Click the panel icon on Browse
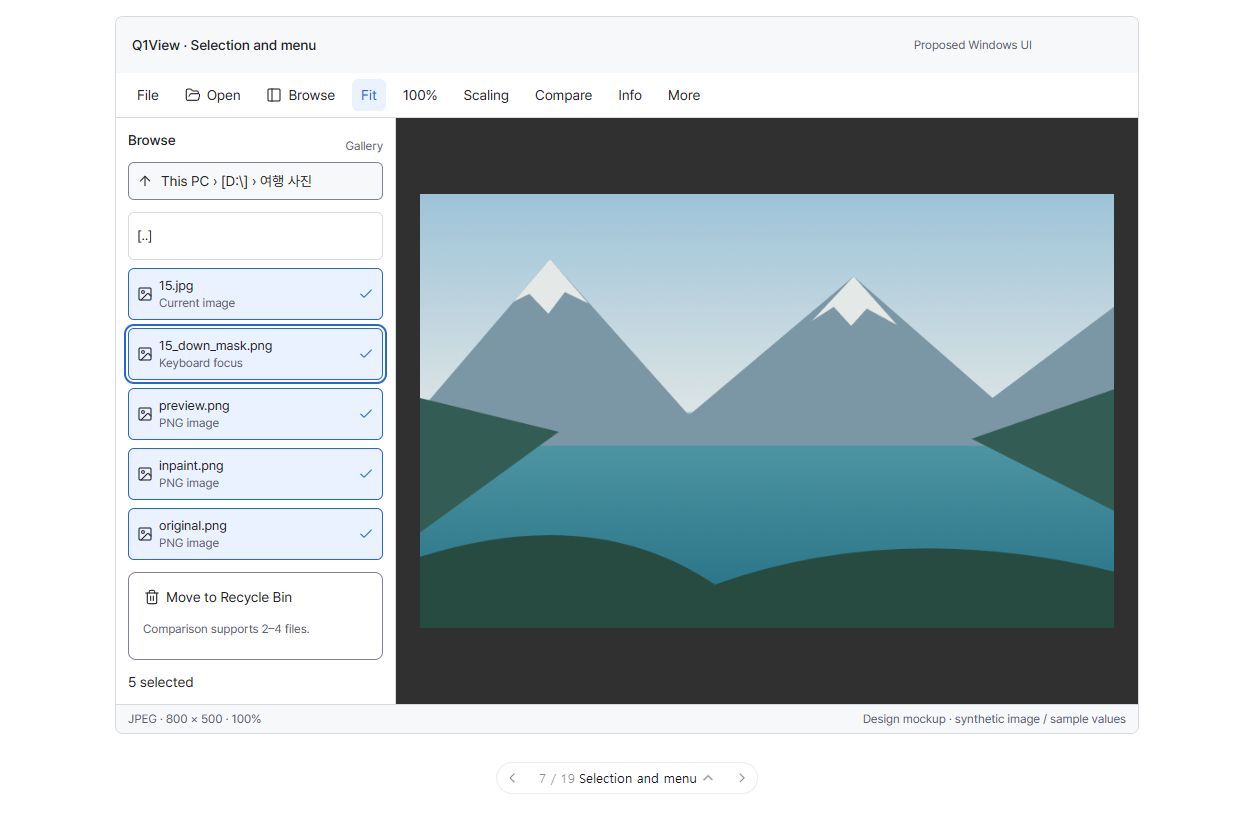Screen dimensions: 1254x828 coord(274,95)
